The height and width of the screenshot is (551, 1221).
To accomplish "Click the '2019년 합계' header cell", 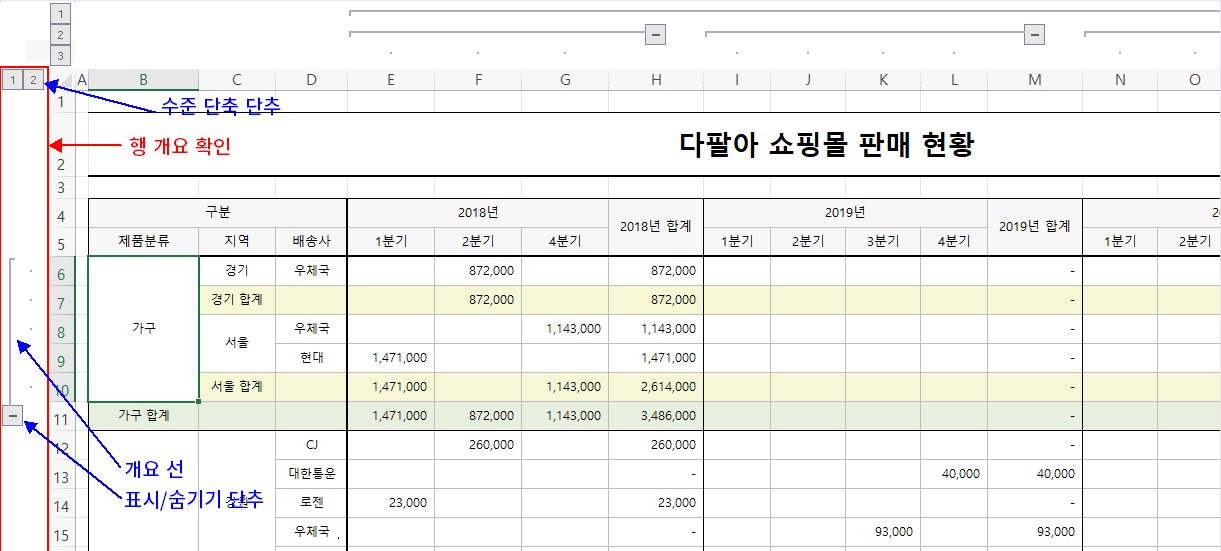I will pos(1035,227).
